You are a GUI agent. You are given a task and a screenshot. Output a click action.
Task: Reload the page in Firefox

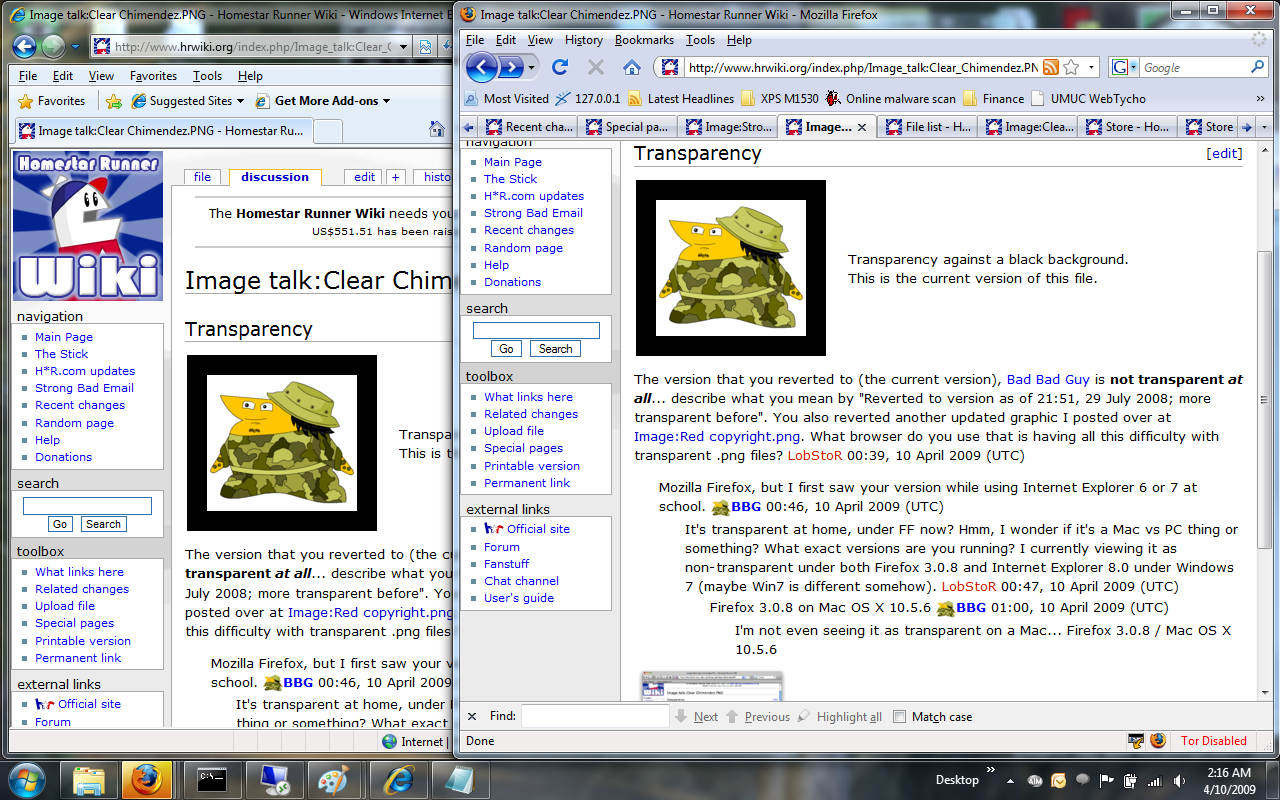560,67
